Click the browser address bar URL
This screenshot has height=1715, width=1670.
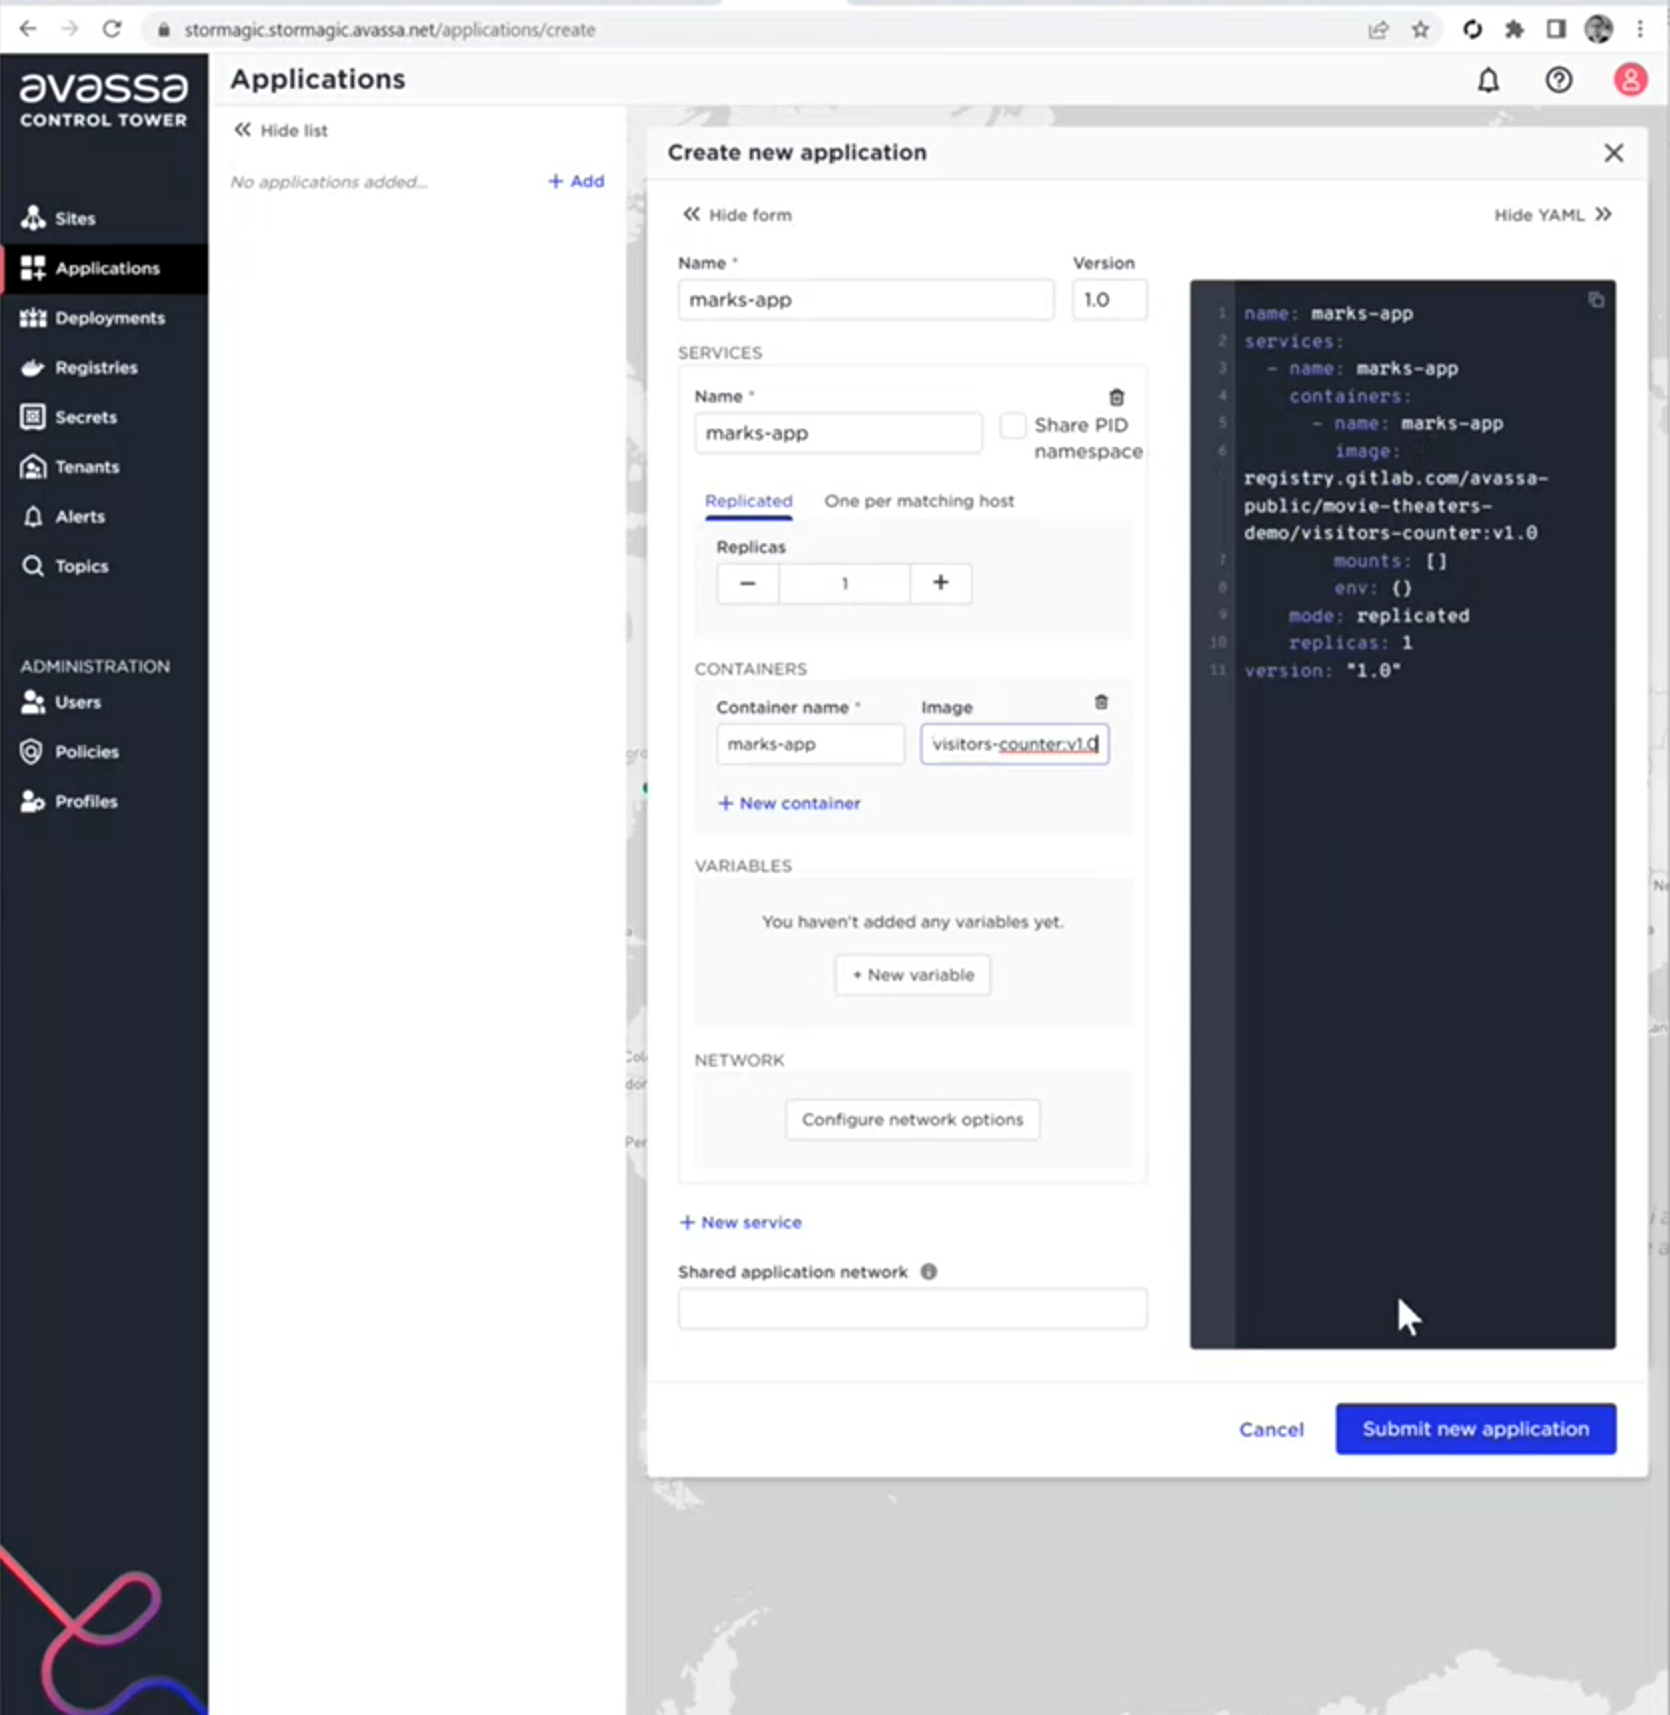(390, 30)
